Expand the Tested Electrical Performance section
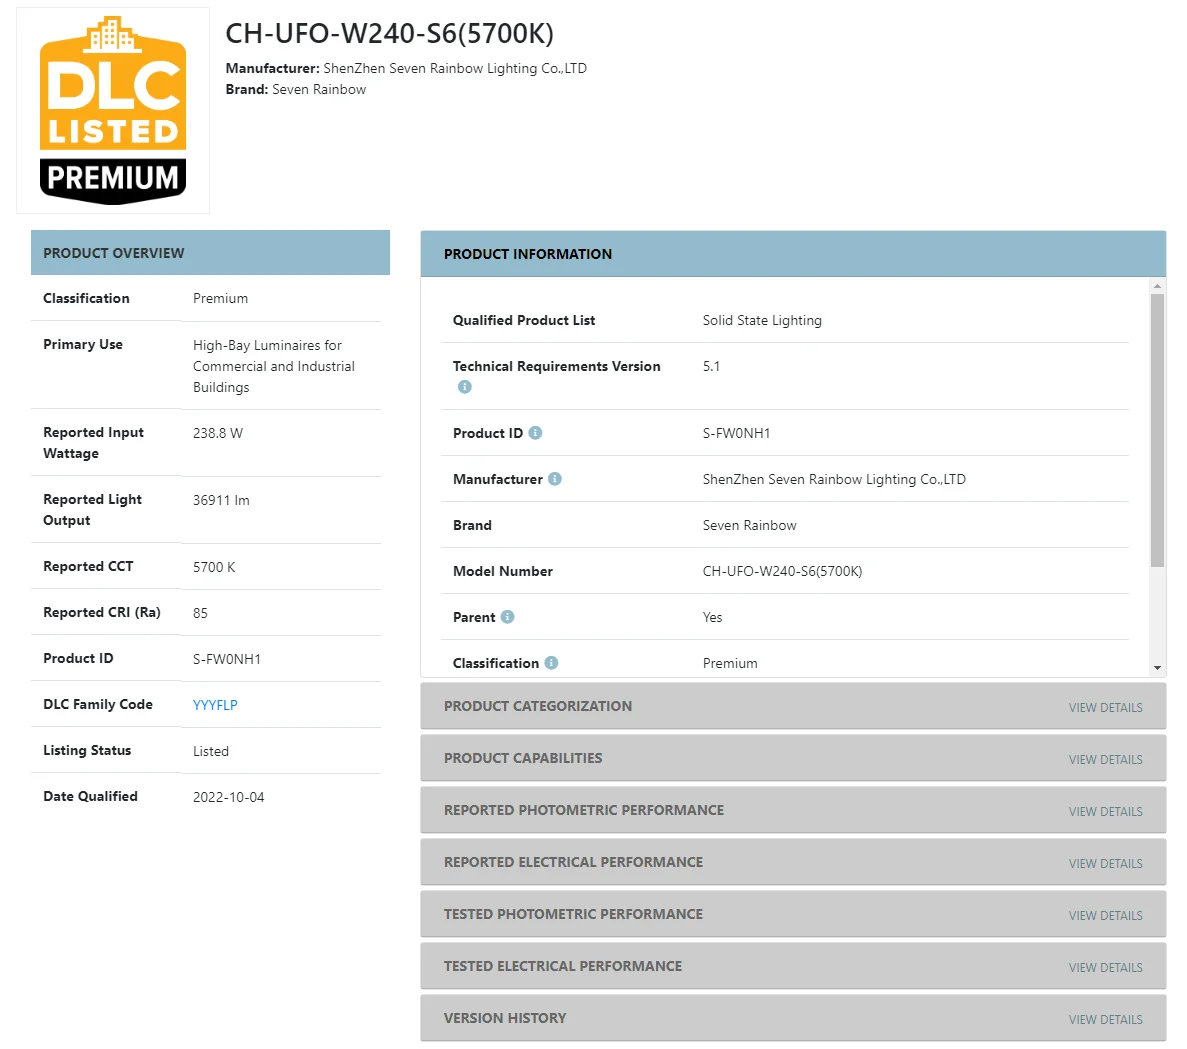Image resolution: width=1187 pixels, height=1049 pixels. click(793, 967)
